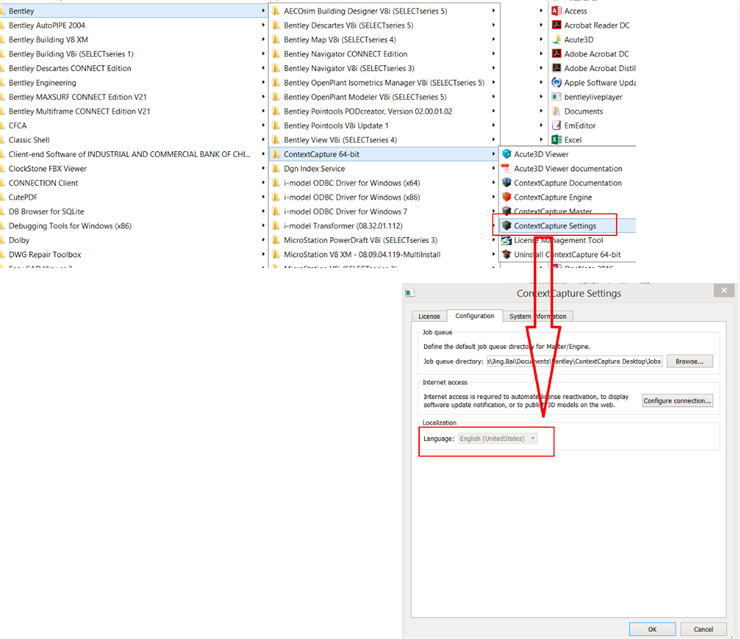Close the ContextCapture Settings window
Screen dimensions: 740x639
pyautogui.click(x=724, y=291)
